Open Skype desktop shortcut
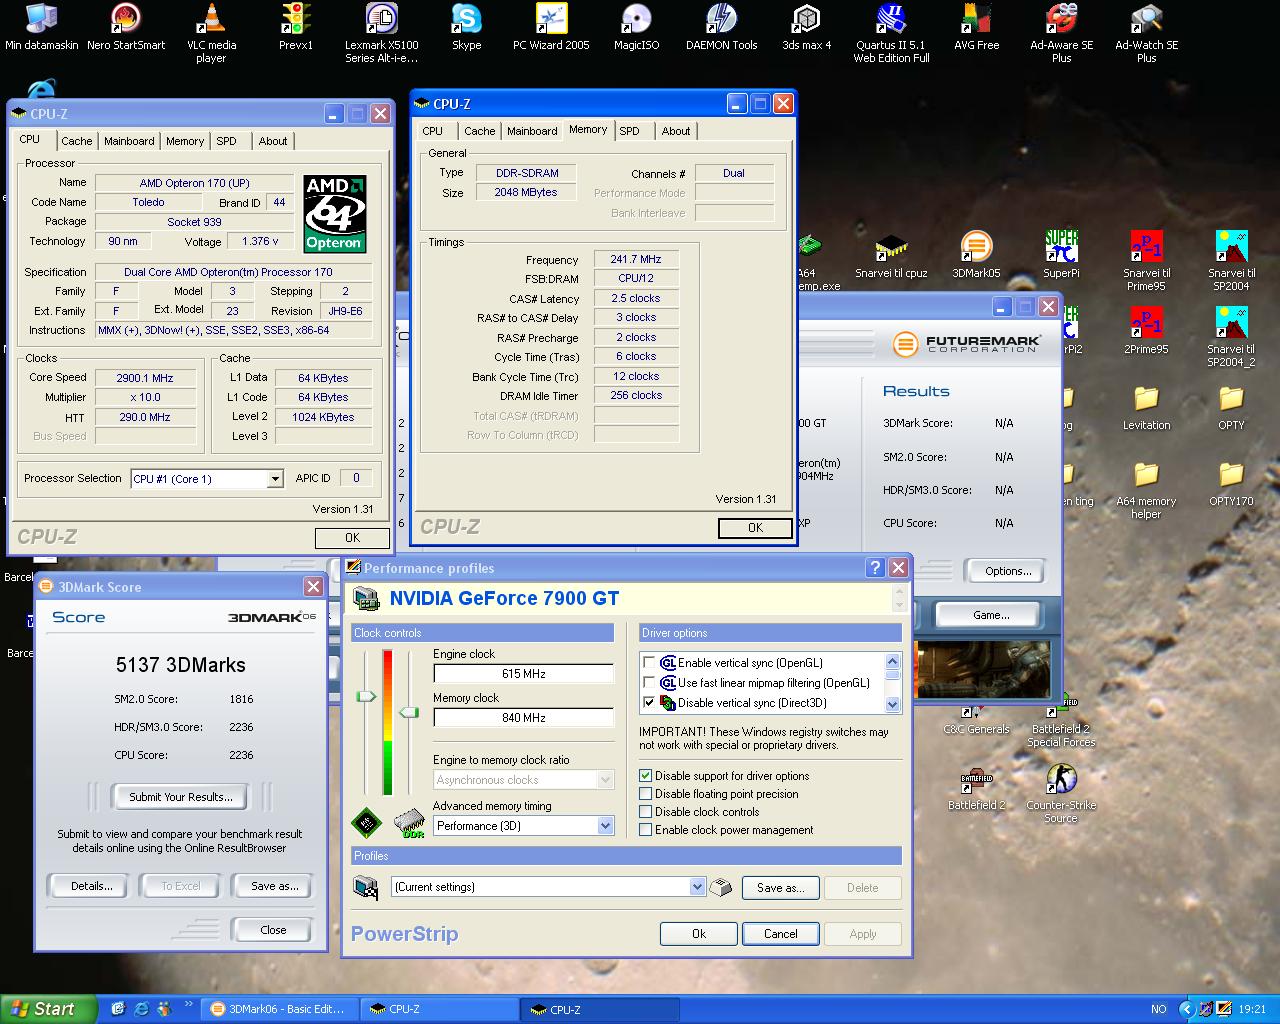The height and width of the screenshot is (1024, 1280). (466, 27)
